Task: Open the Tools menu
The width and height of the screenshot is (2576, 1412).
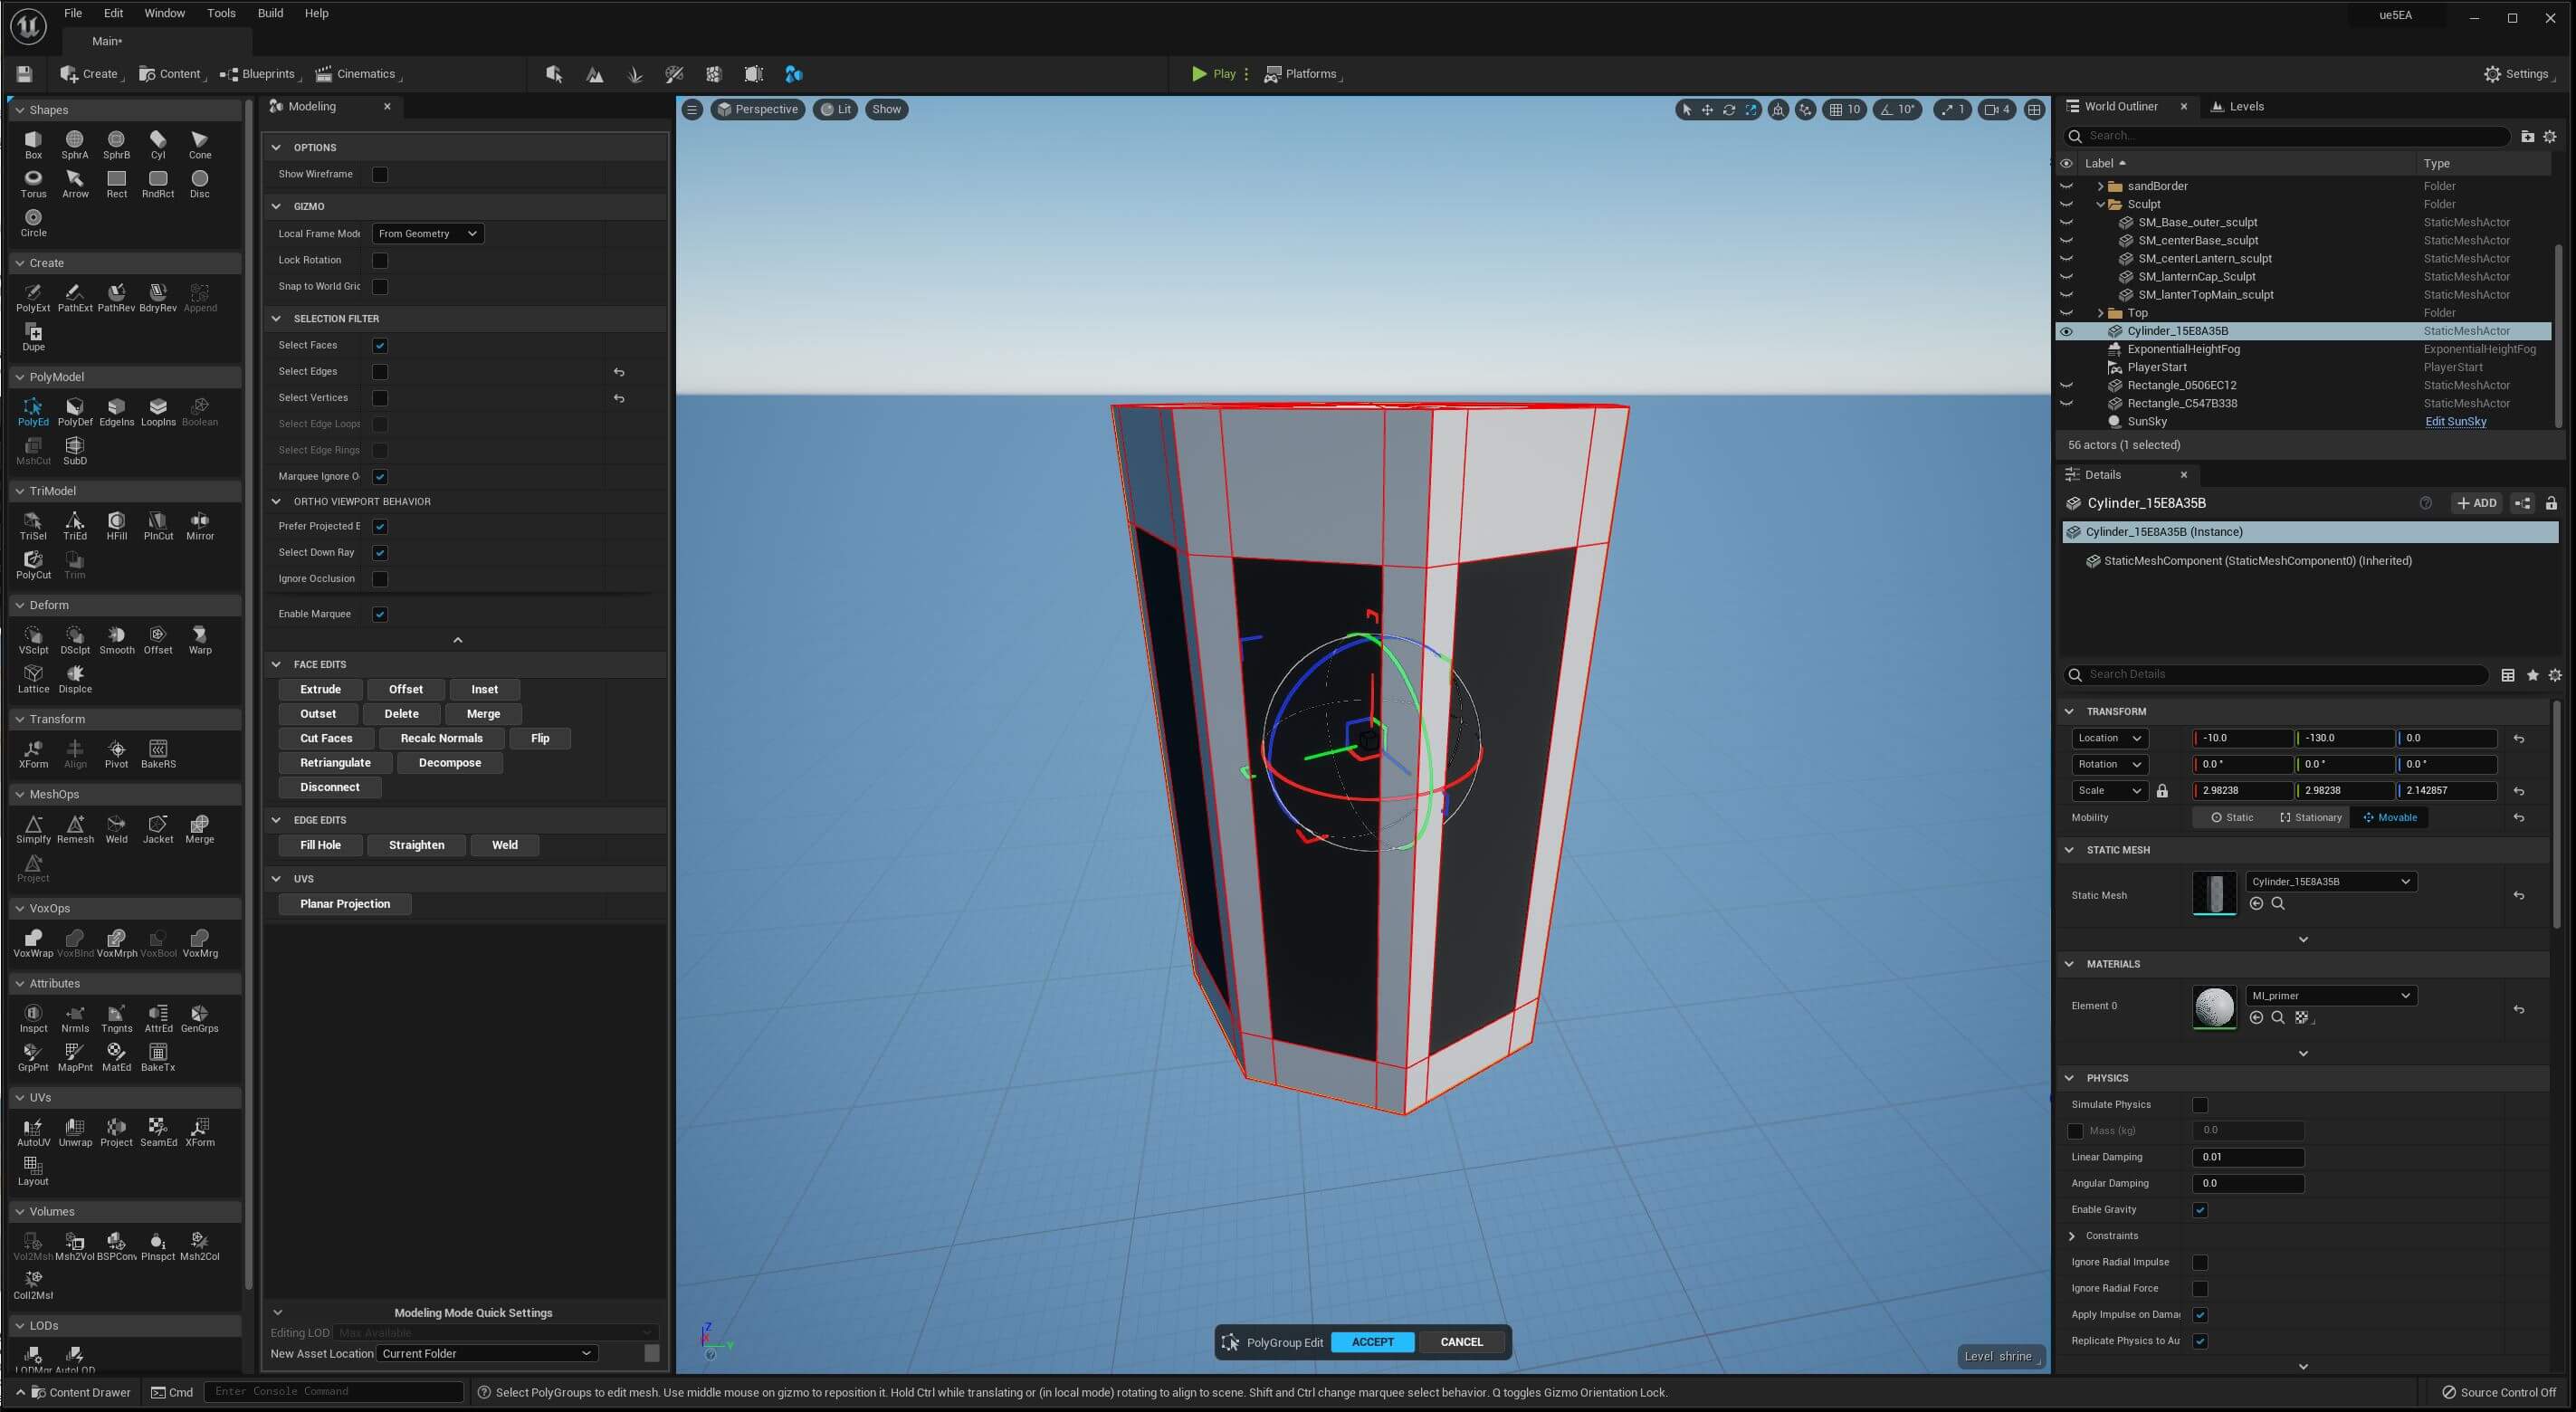Action: pyautogui.click(x=221, y=13)
